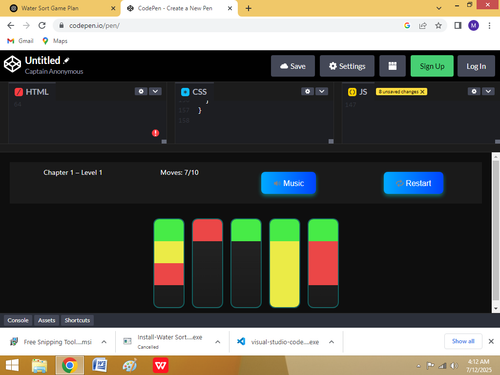
Task: Save the pen
Action: point(293,66)
